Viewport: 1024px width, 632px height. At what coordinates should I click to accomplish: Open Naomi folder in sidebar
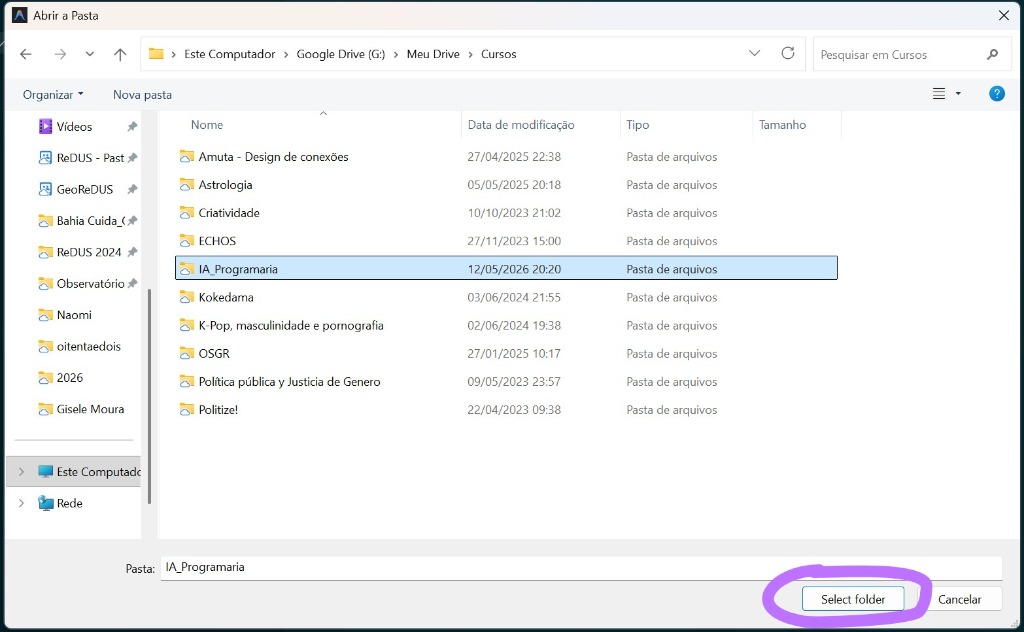pos(65,315)
